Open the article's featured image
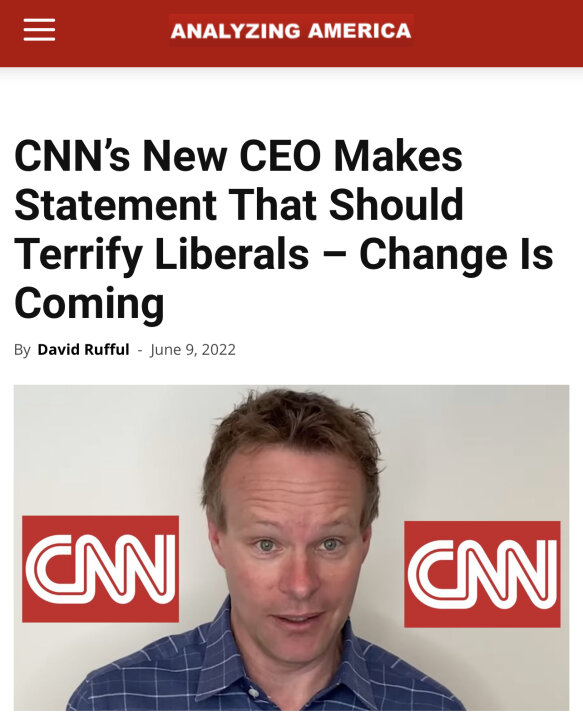This screenshot has width=583, height=720. (292, 547)
